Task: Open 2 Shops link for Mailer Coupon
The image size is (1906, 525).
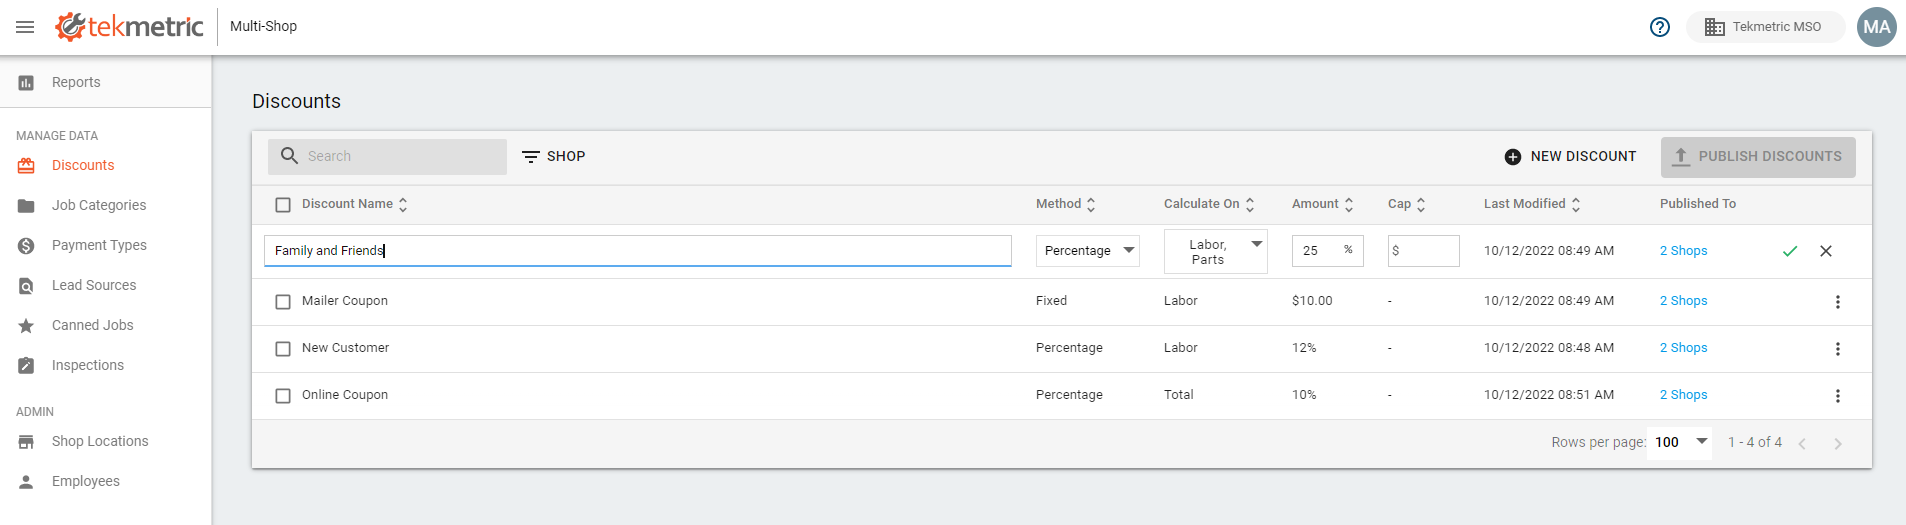Action: (1684, 301)
